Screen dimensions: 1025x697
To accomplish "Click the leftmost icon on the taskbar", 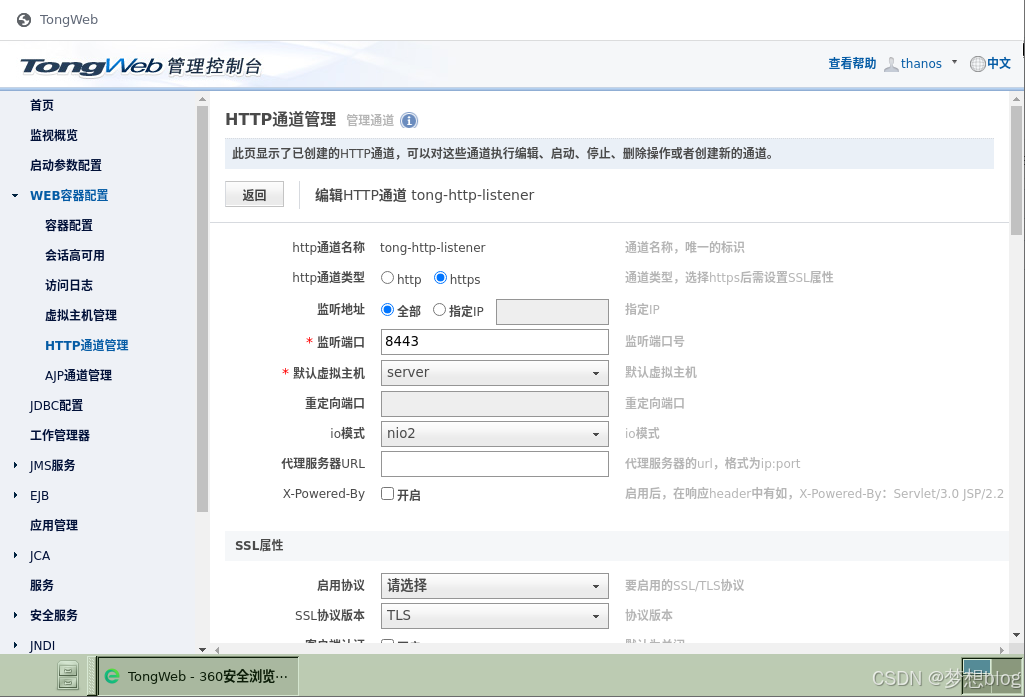I will [x=67, y=676].
